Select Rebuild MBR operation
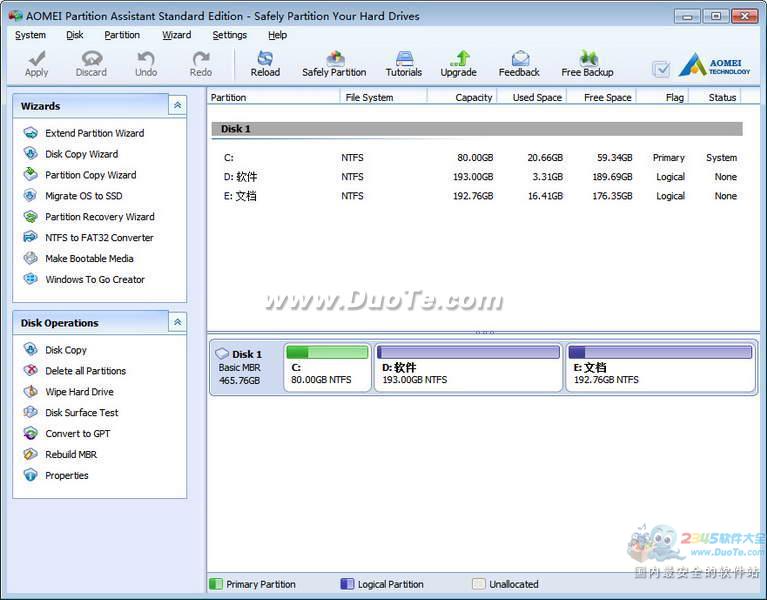Viewport: 767px width, 600px height. coord(71,454)
